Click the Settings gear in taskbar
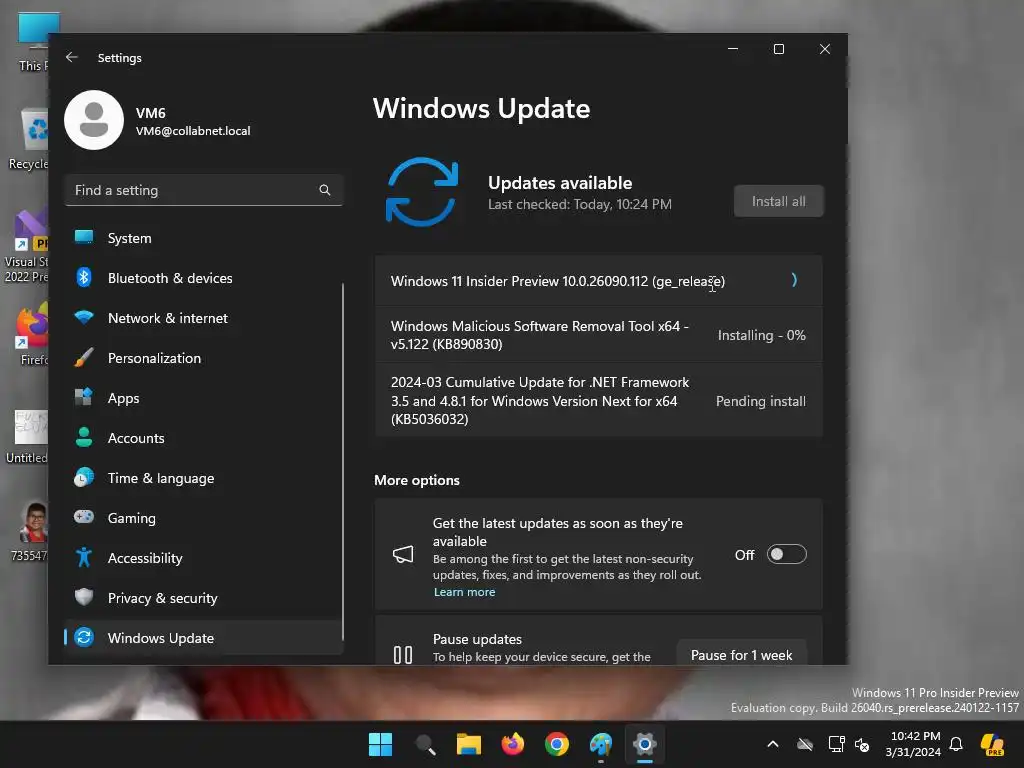Viewport: 1024px width, 768px height. [645, 744]
